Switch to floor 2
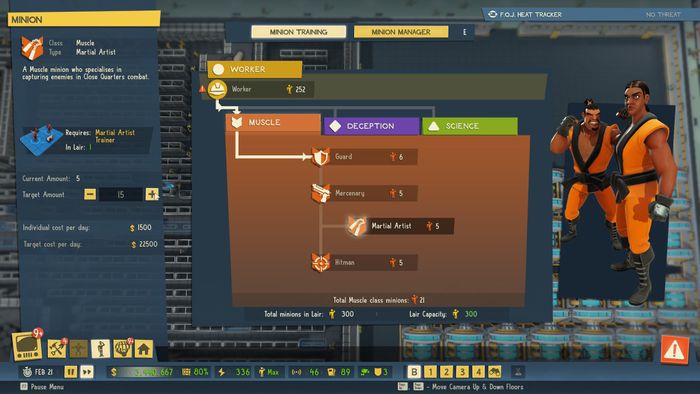This screenshot has width=700, height=394. (x=446, y=372)
